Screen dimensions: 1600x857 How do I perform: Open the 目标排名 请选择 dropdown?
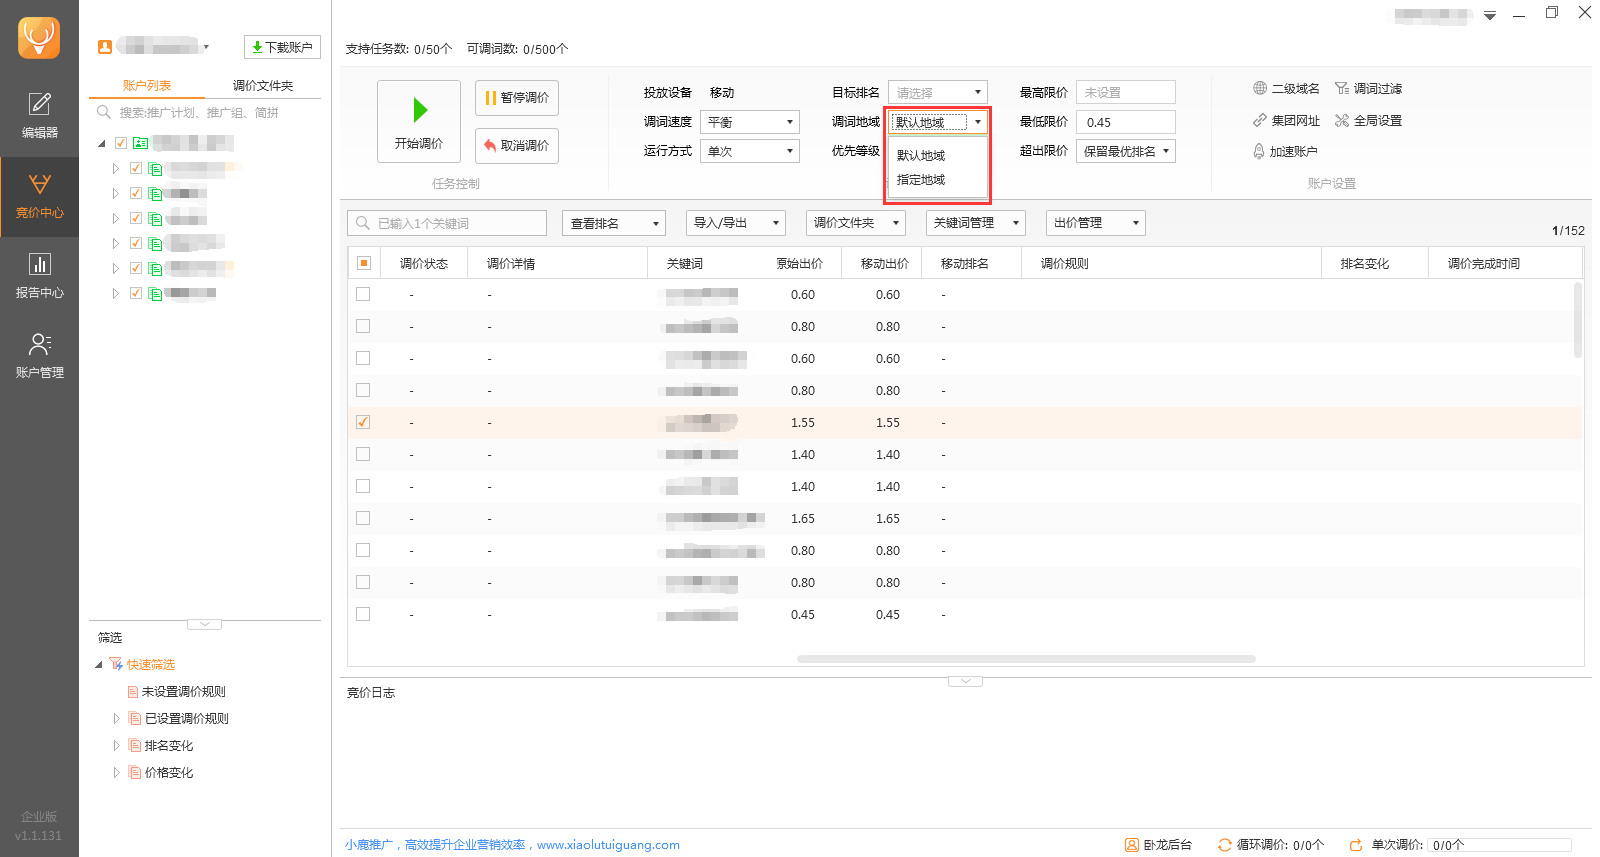[938, 92]
